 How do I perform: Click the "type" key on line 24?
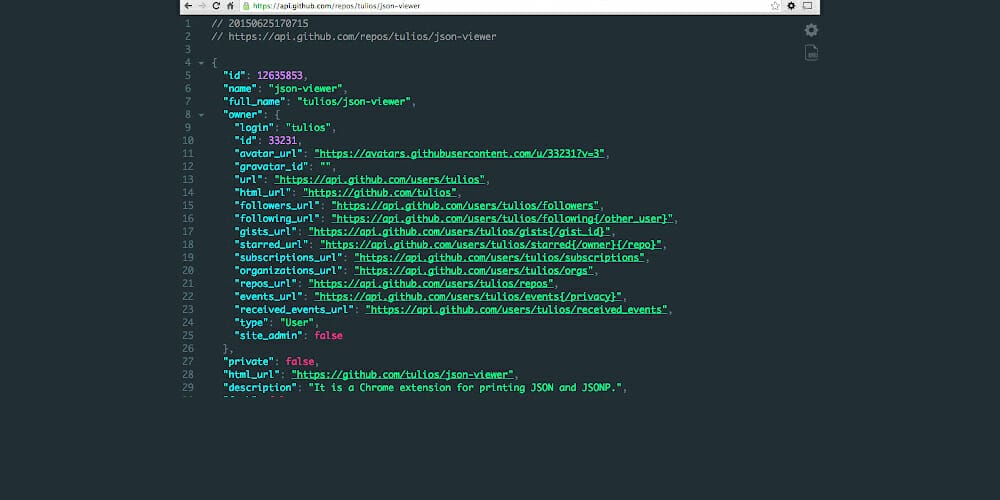[251, 323]
